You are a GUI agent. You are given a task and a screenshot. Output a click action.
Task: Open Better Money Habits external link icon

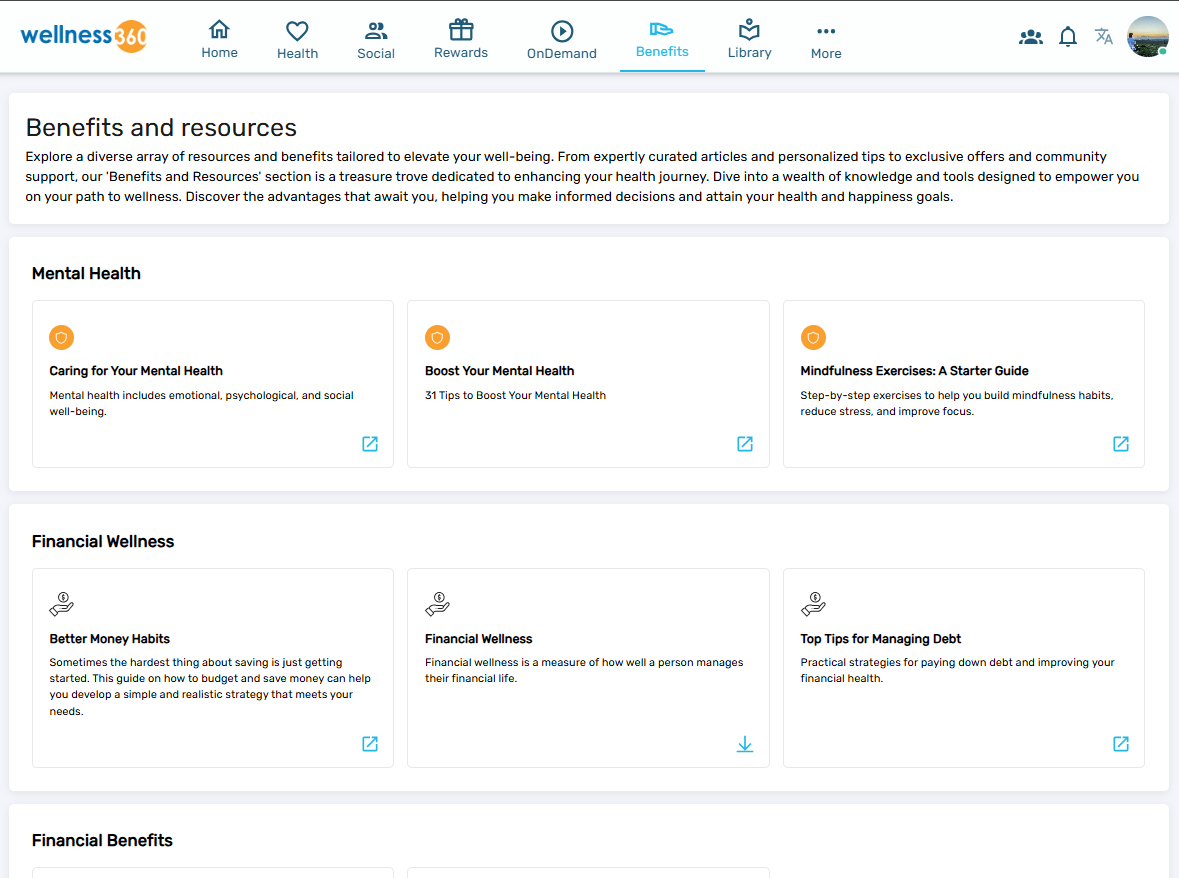(x=369, y=744)
